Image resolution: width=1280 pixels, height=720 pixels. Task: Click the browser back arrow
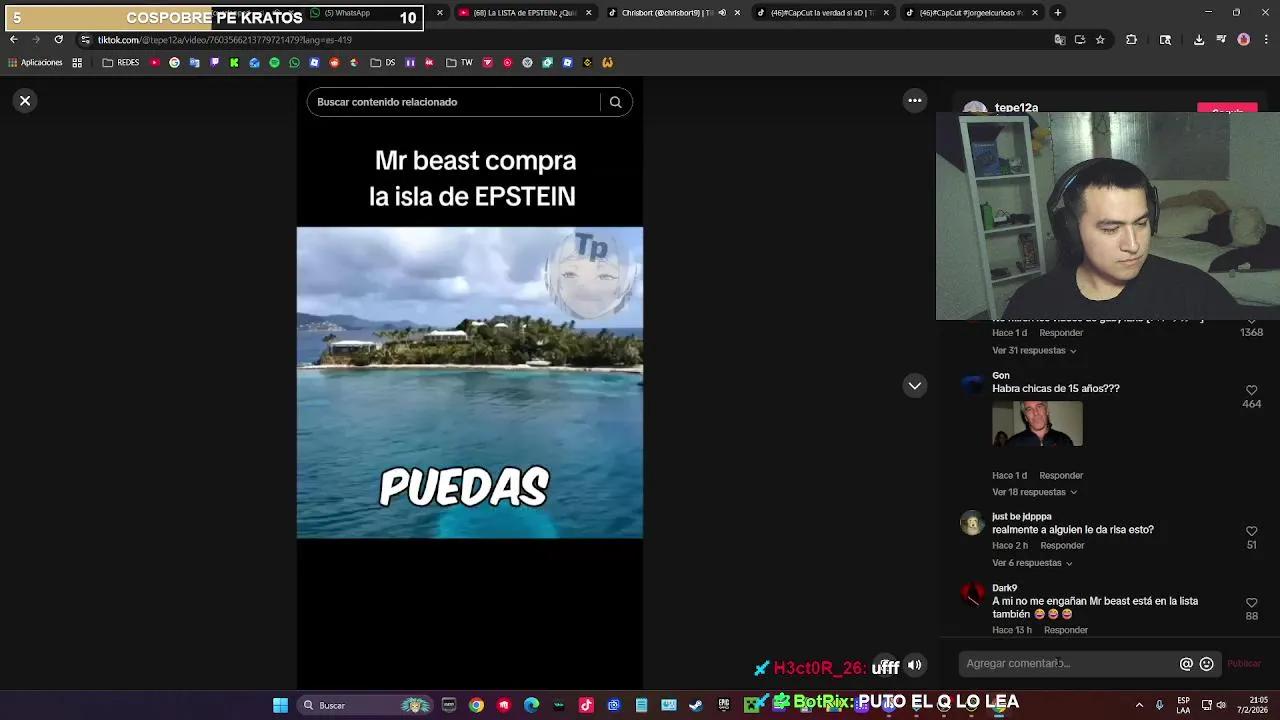13,40
